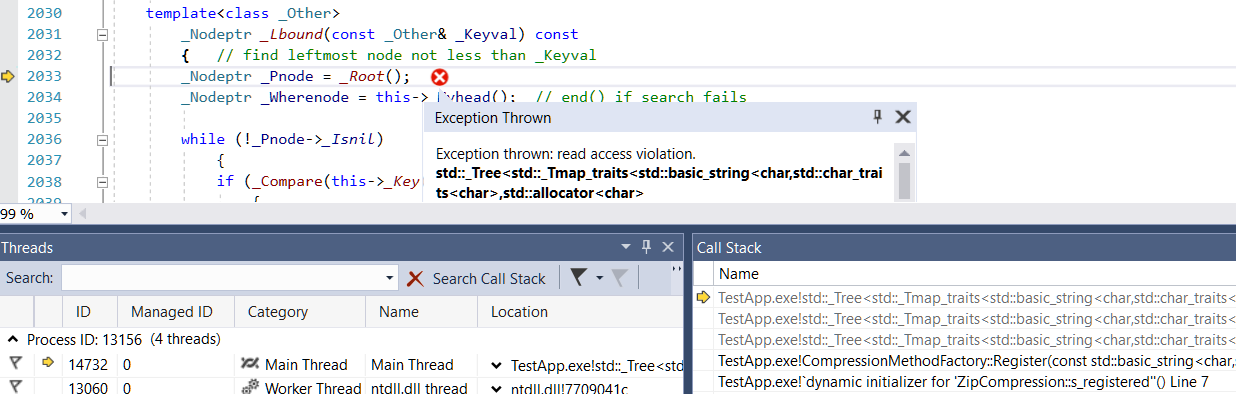
Task: Close the Exception Thrown popup
Action: pyautogui.click(x=902, y=117)
